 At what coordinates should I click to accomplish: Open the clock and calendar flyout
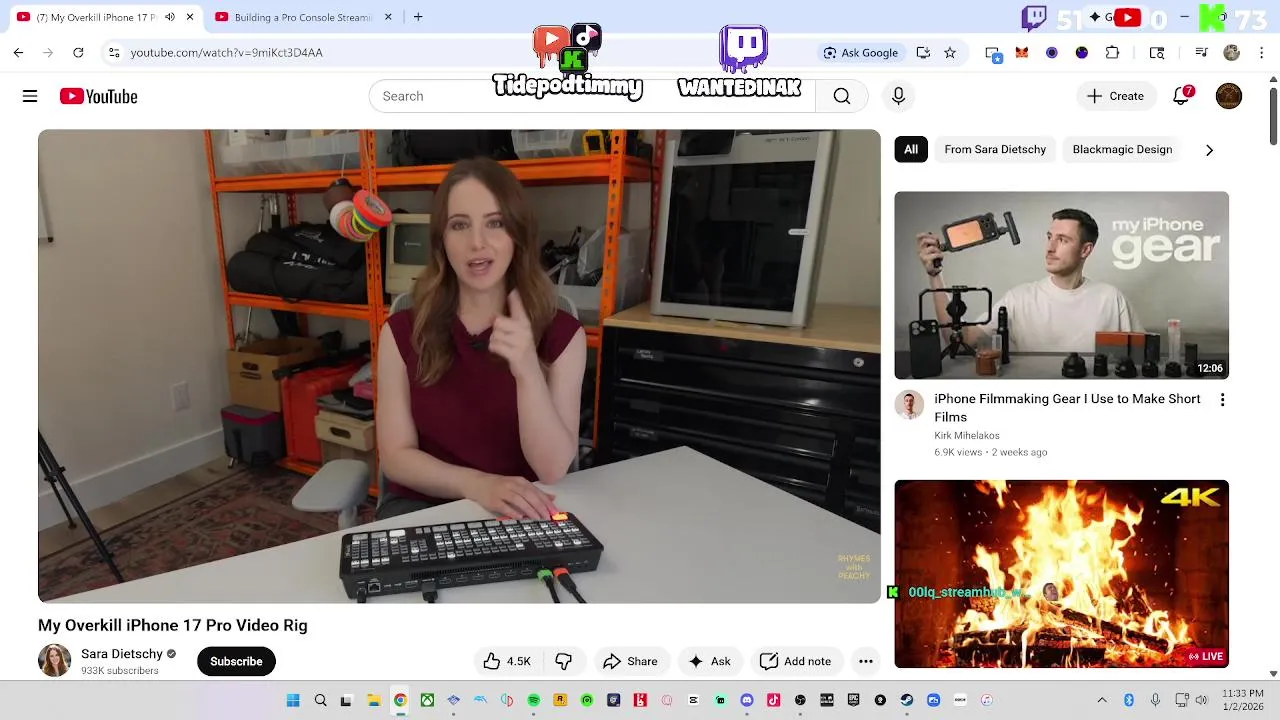coord(1243,700)
